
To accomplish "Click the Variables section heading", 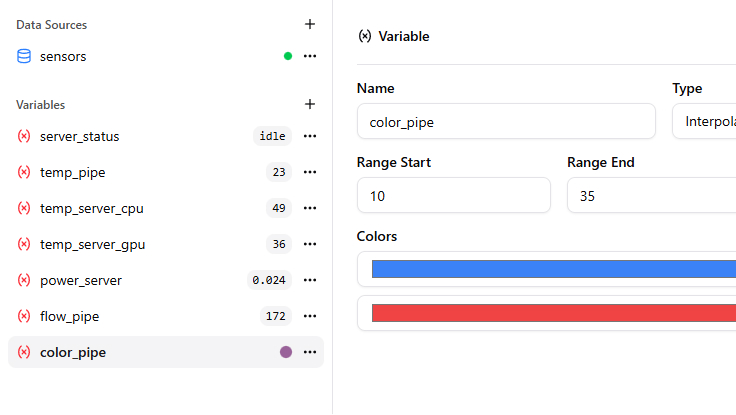I will pyautogui.click(x=40, y=105).
